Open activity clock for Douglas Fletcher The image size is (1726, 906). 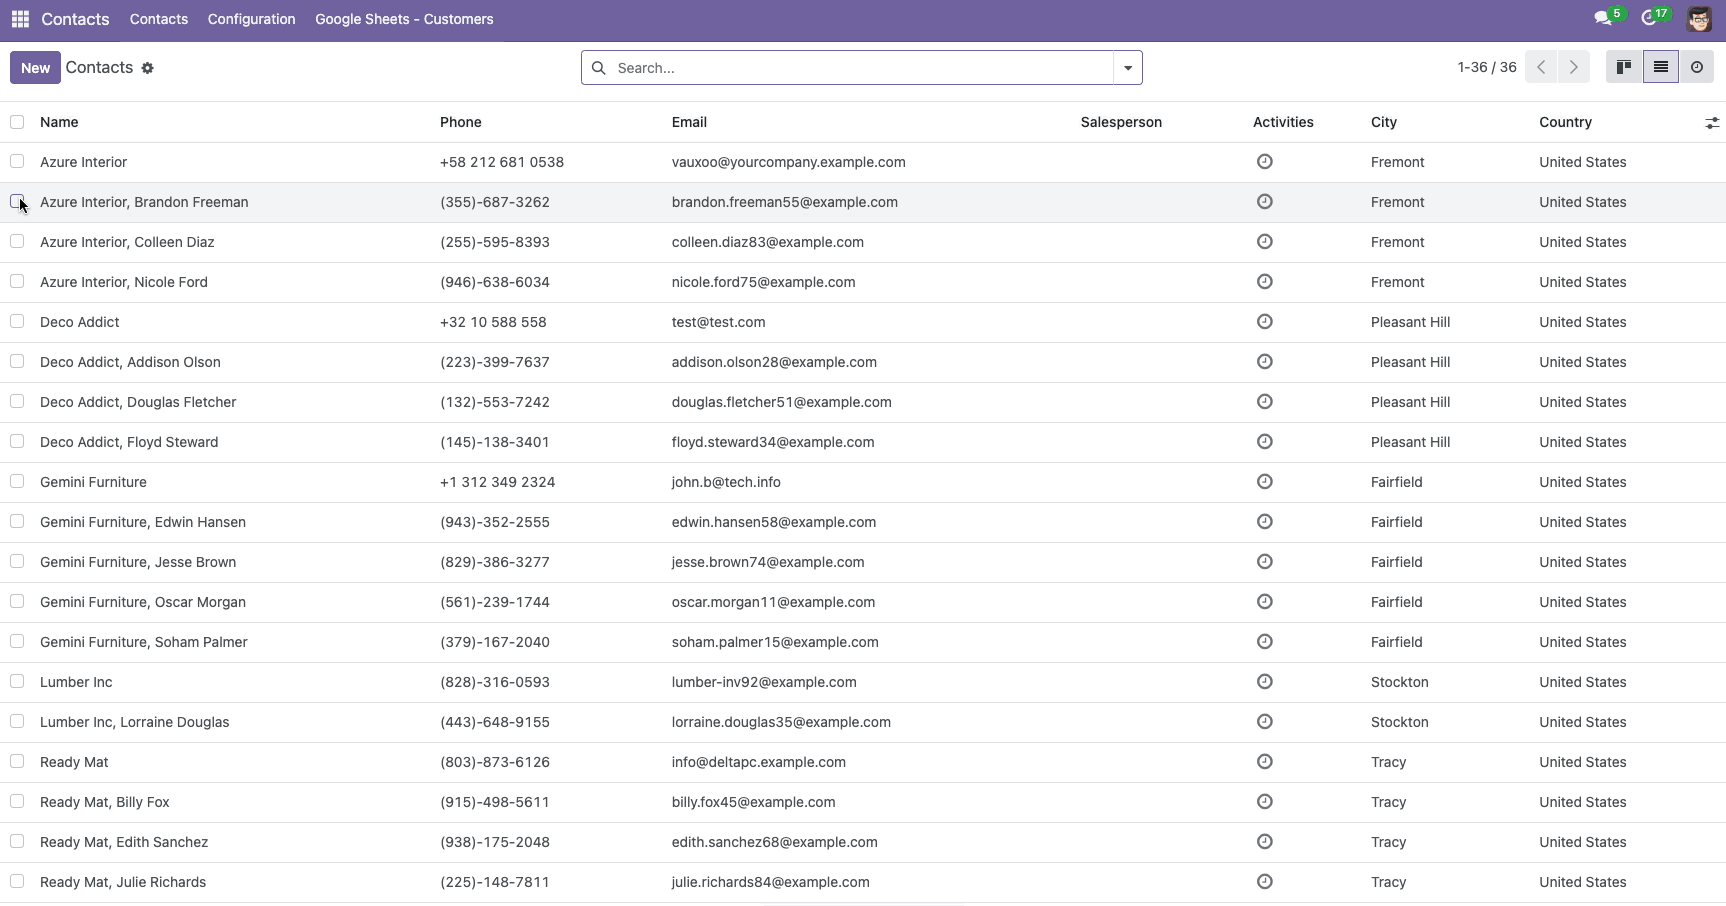point(1265,402)
